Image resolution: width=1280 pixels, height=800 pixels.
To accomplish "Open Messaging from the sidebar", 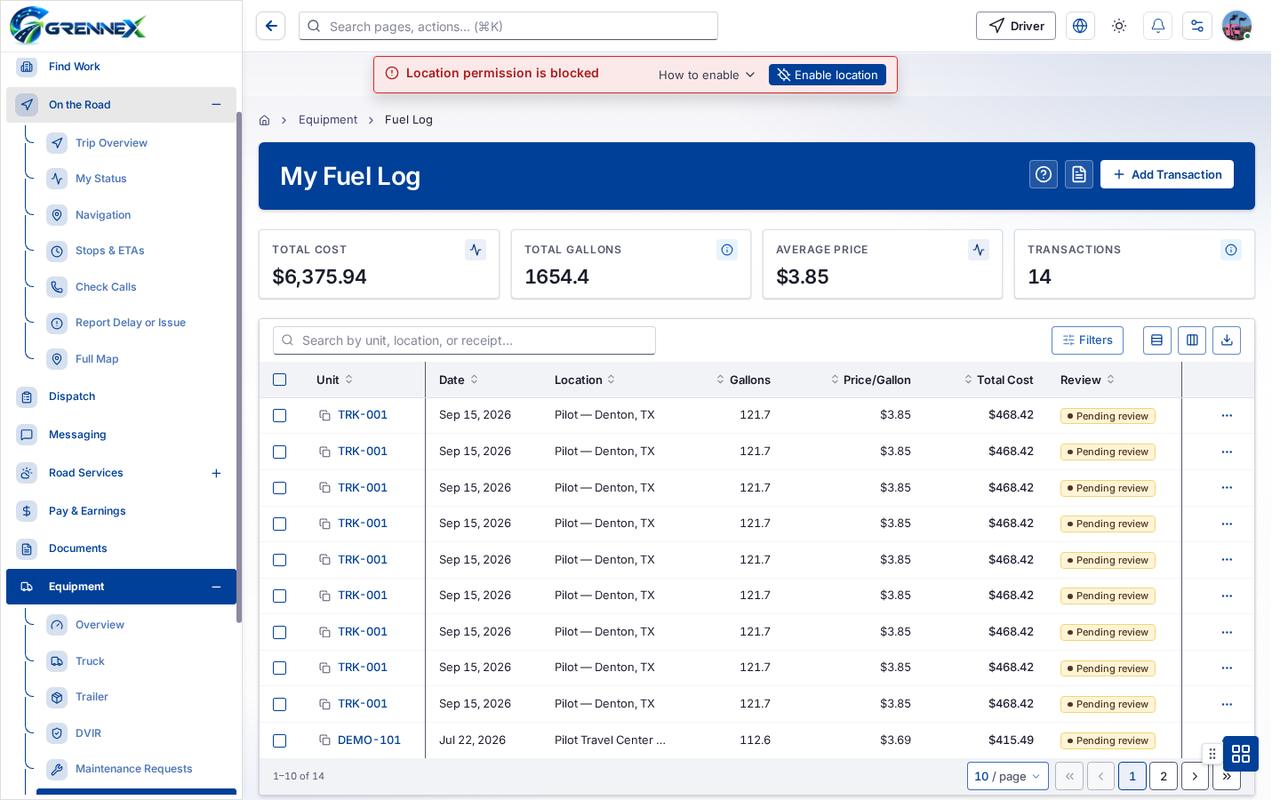I will coord(77,435).
